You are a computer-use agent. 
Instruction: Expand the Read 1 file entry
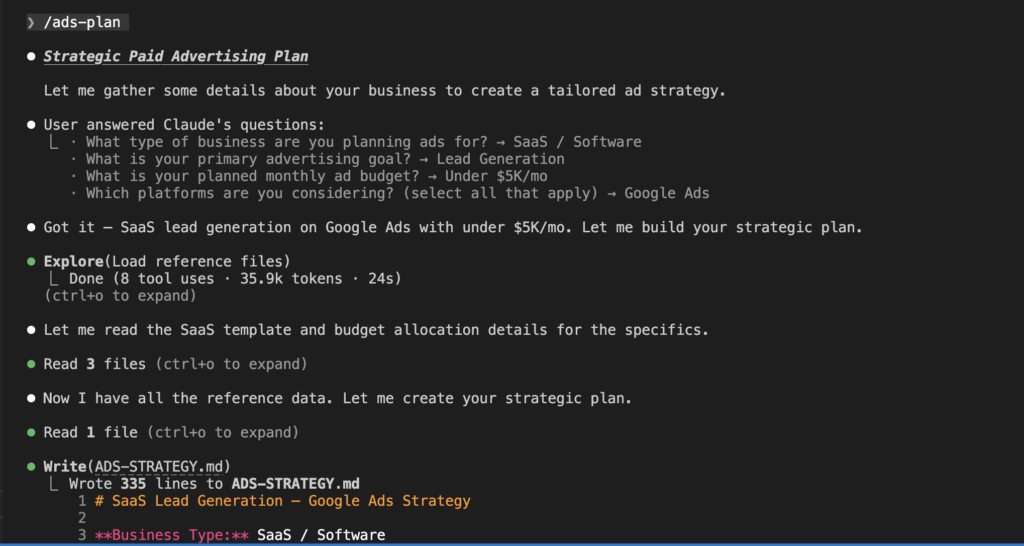pos(222,432)
